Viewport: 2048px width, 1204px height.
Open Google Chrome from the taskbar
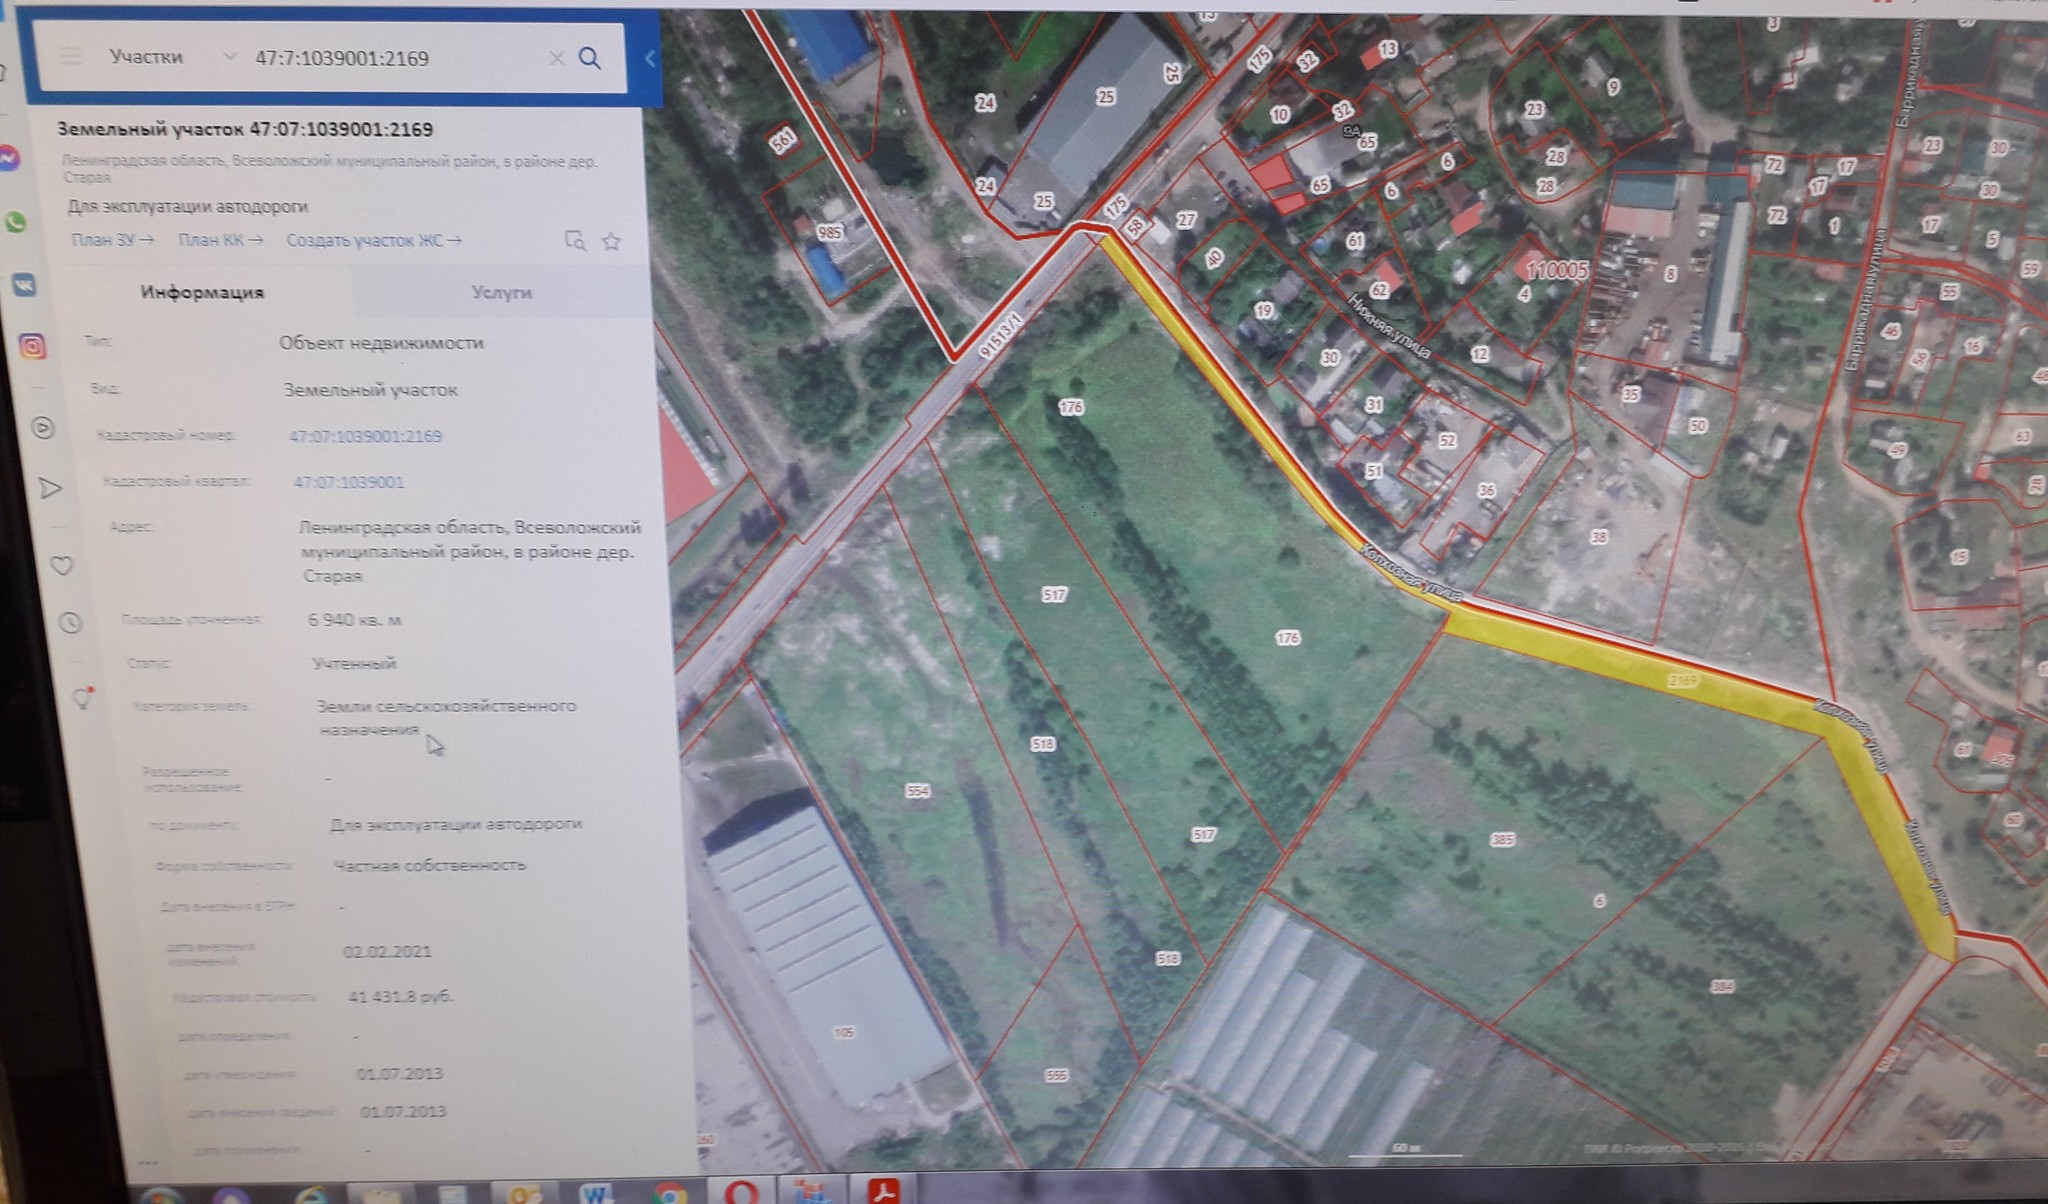(x=669, y=1193)
